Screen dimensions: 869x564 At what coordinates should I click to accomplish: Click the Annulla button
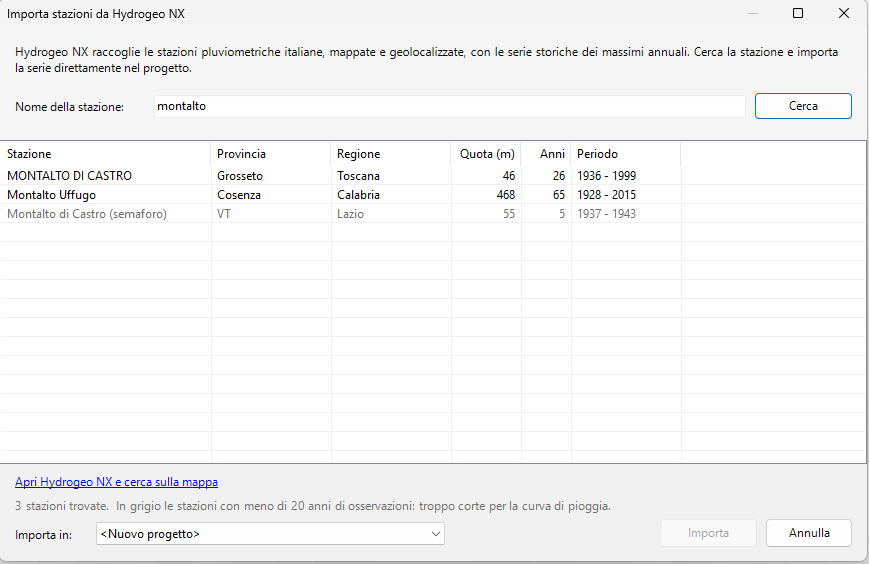point(809,533)
